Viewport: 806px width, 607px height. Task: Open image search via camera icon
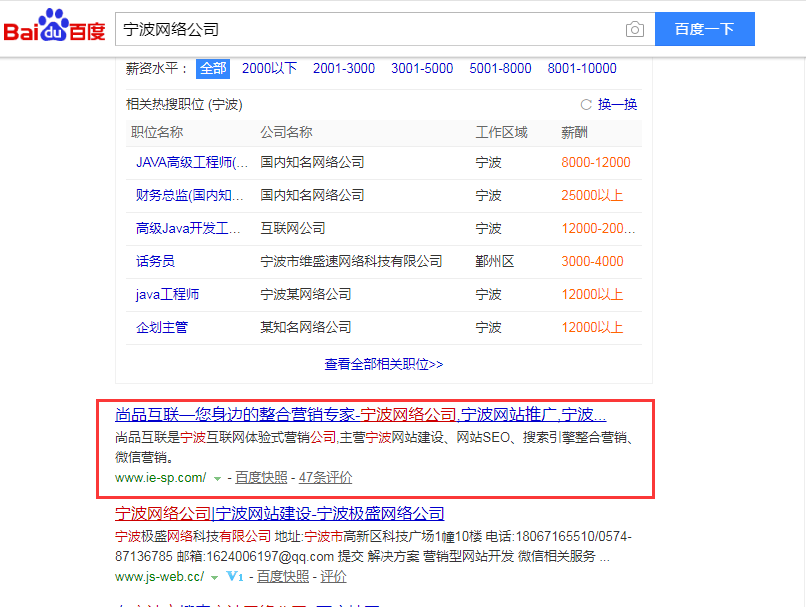coord(635,29)
